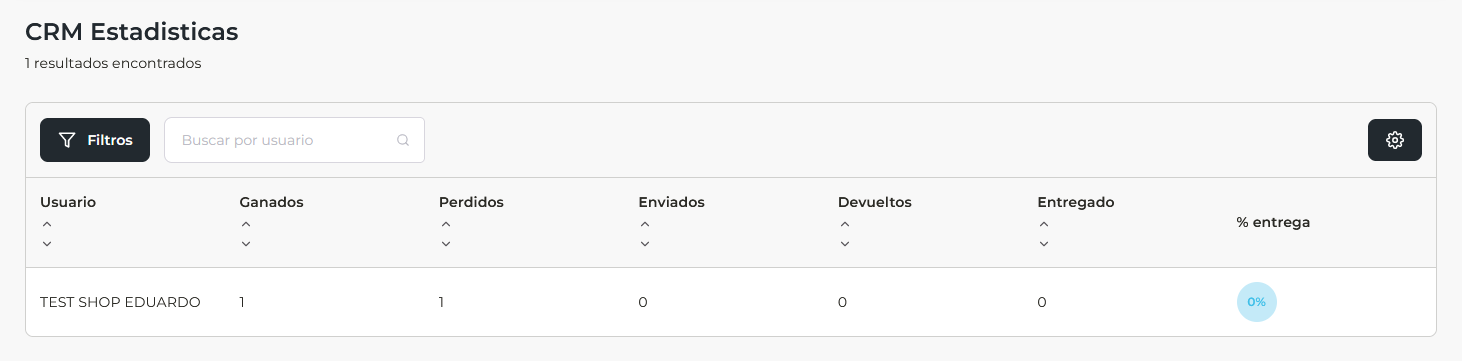Click the % entrega column header
Image resolution: width=1462 pixels, height=361 pixels.
click(x=1273, y=222)
